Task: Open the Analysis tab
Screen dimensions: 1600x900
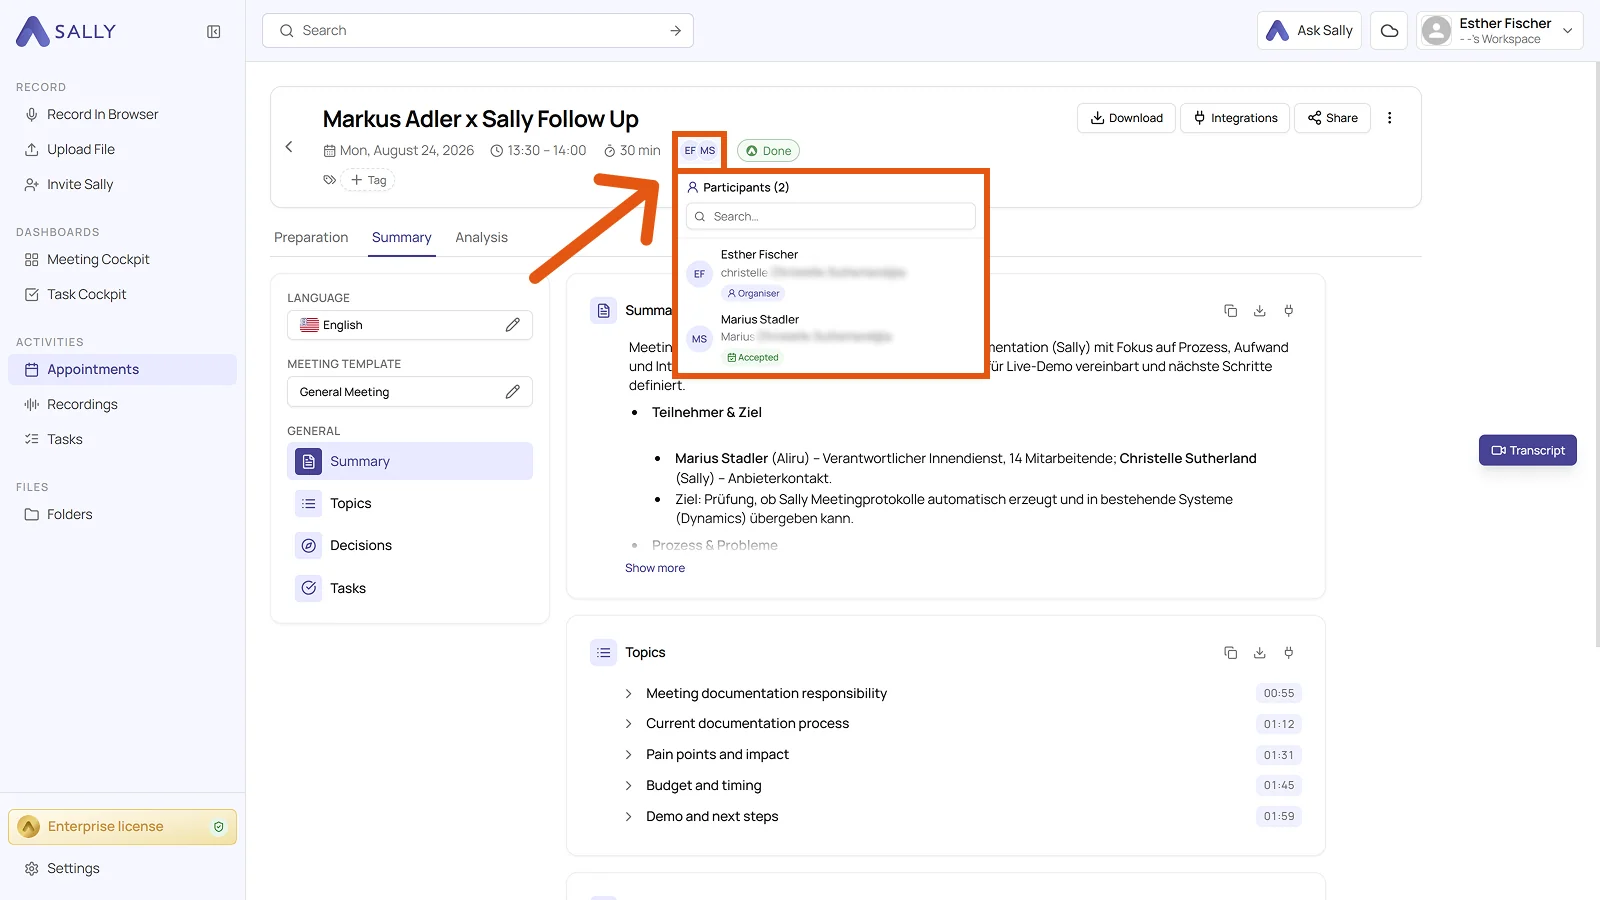Action: (482, 238)
